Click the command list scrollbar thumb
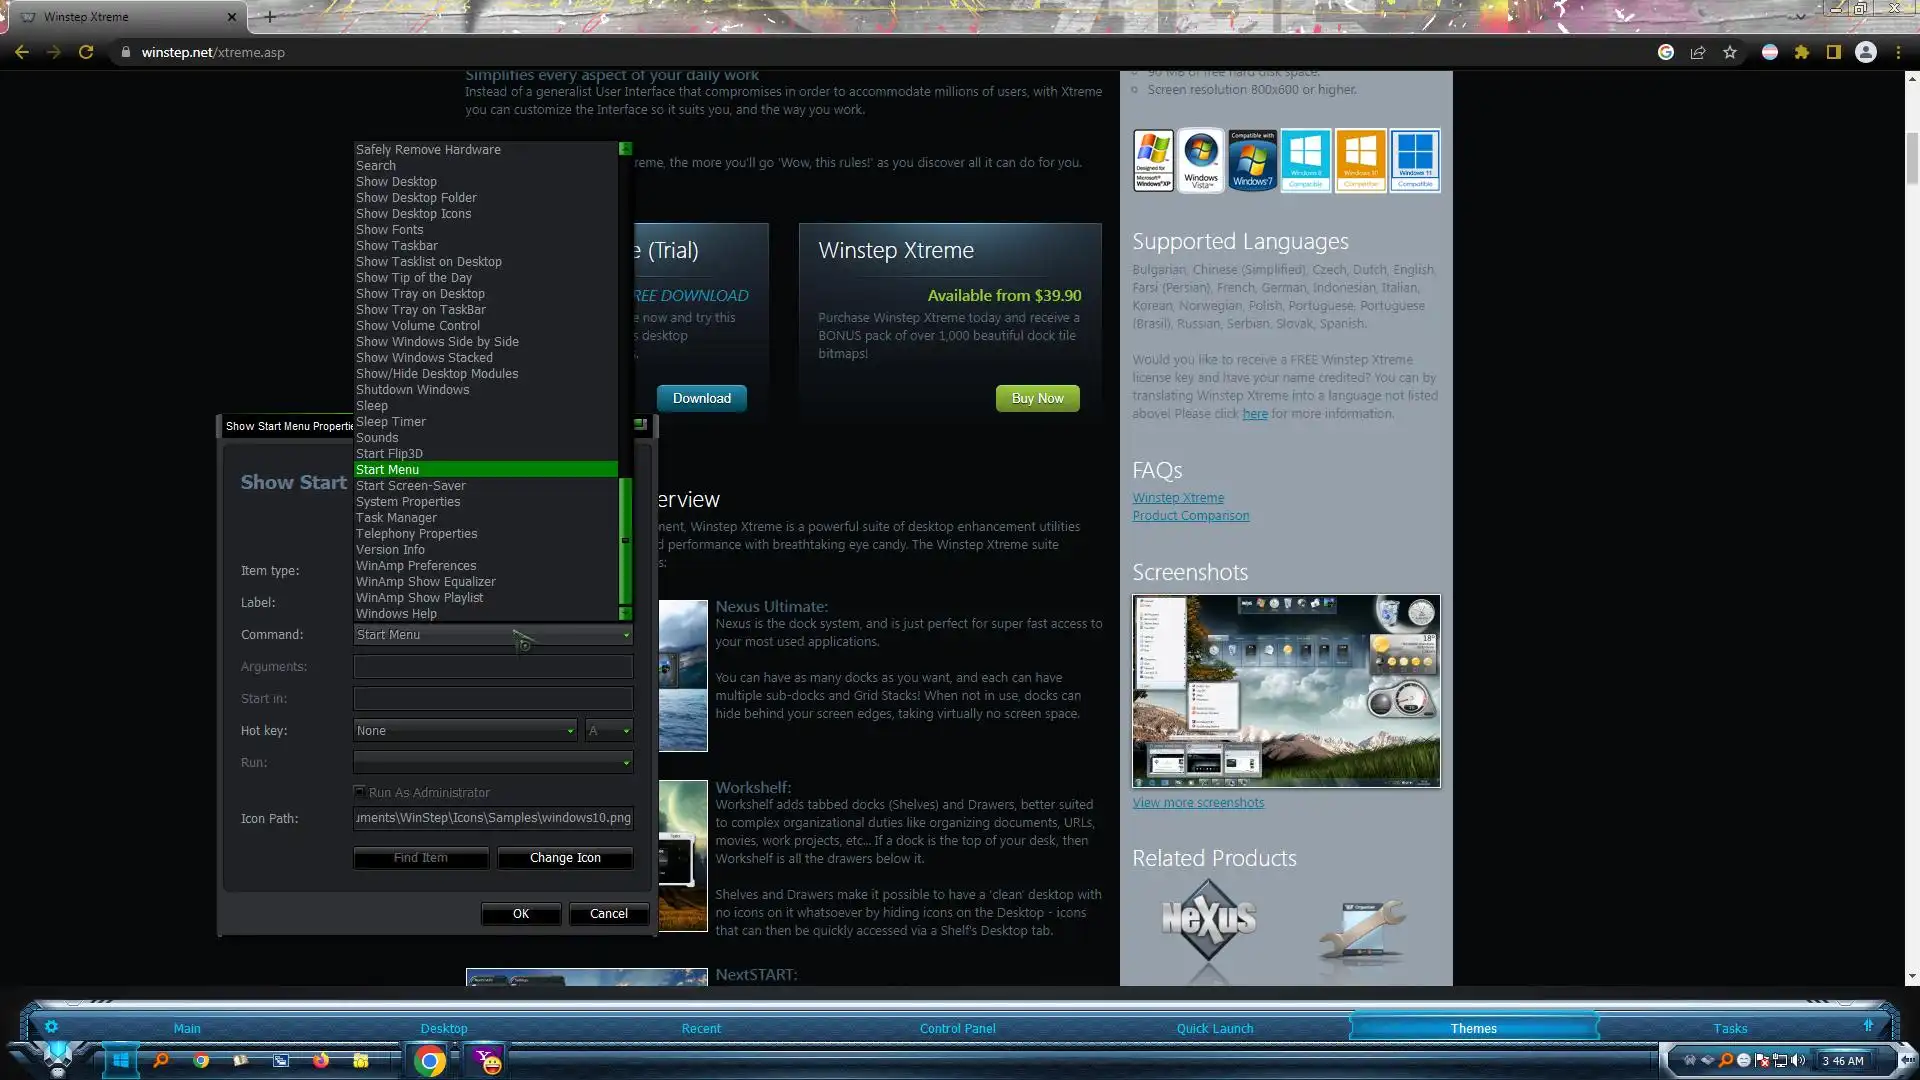 point(625,540)
